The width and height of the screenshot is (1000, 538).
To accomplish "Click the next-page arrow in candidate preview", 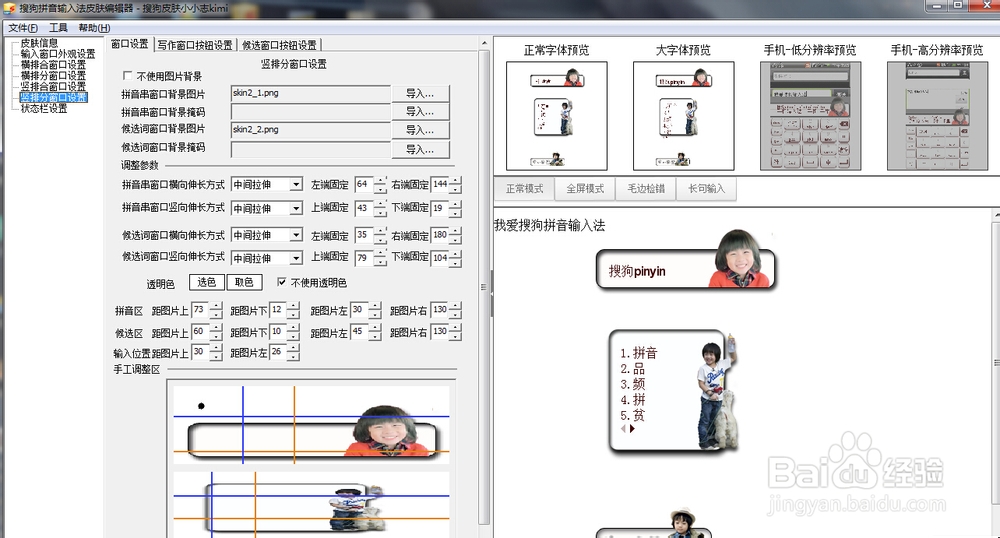I will (633, 429).
